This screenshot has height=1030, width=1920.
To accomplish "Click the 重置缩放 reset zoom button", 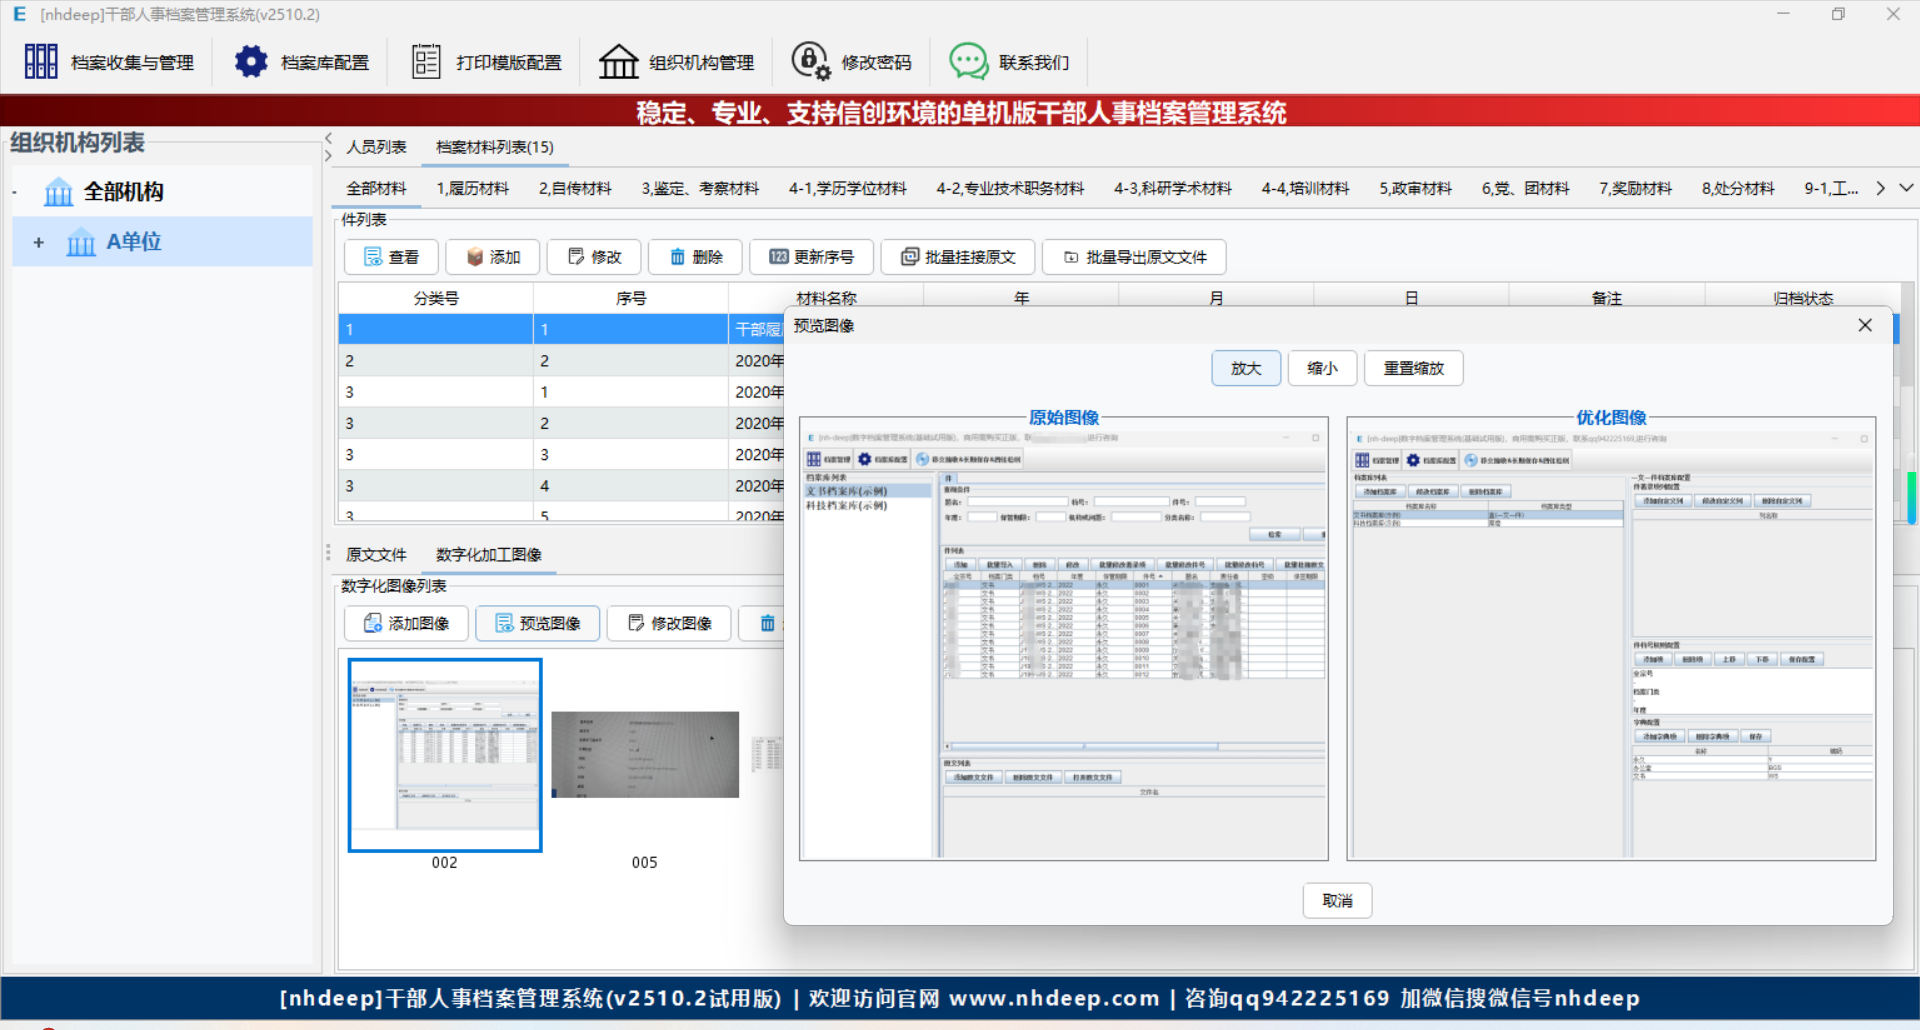I will [x=1413, y=368].
